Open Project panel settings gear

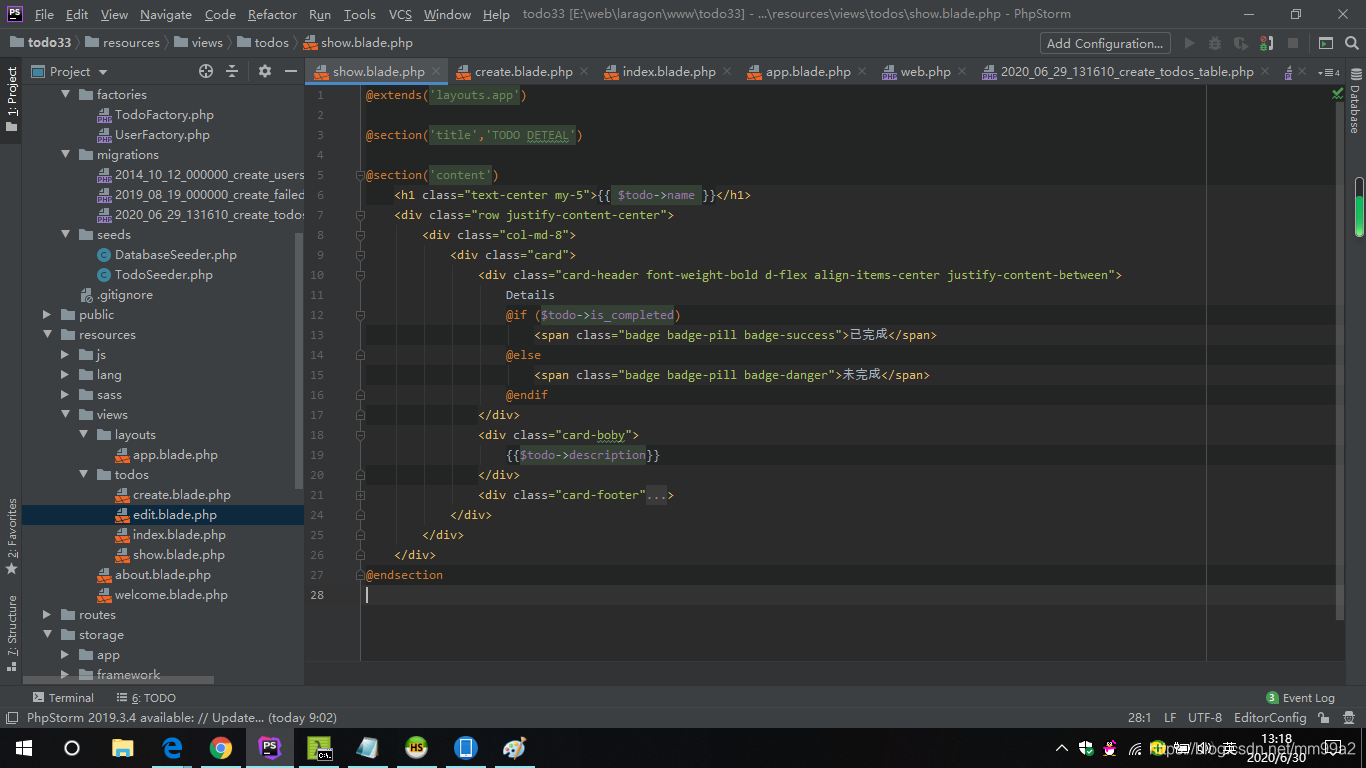click(265, 71)
